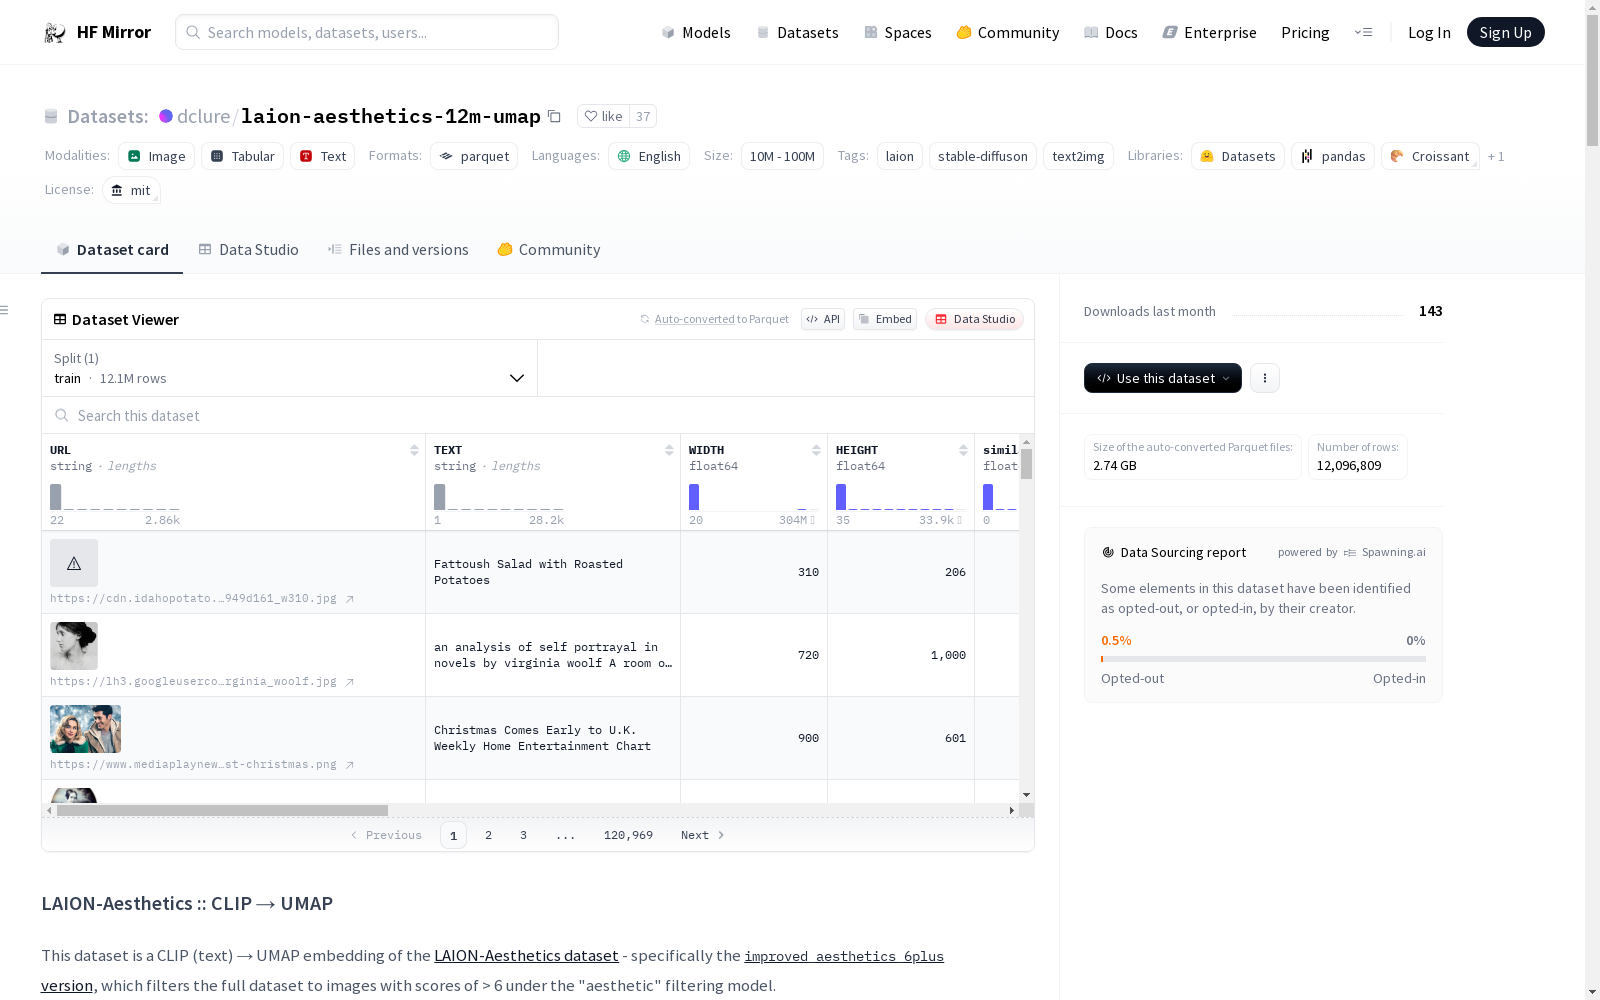Click the like count 37

[643, 116]
